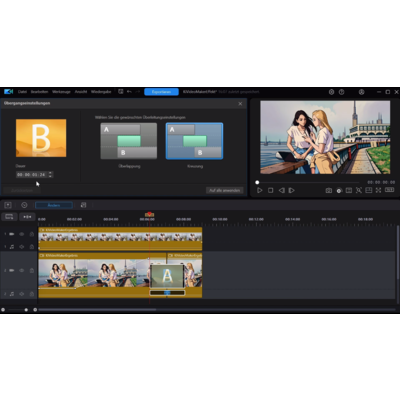Open the help question mark icon

341,92
